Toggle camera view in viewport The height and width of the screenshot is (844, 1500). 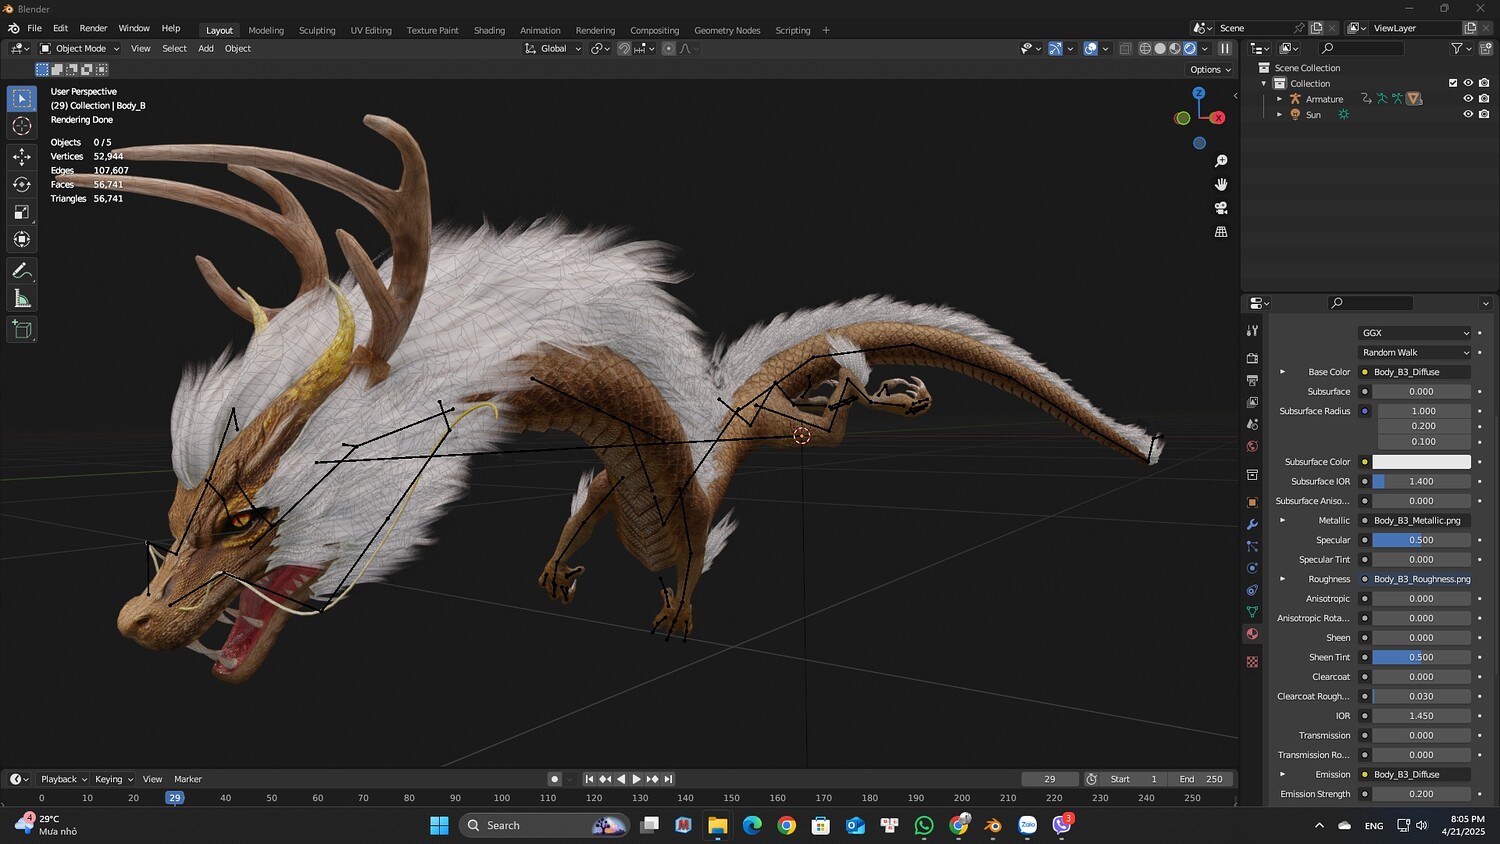(1221, 208)
